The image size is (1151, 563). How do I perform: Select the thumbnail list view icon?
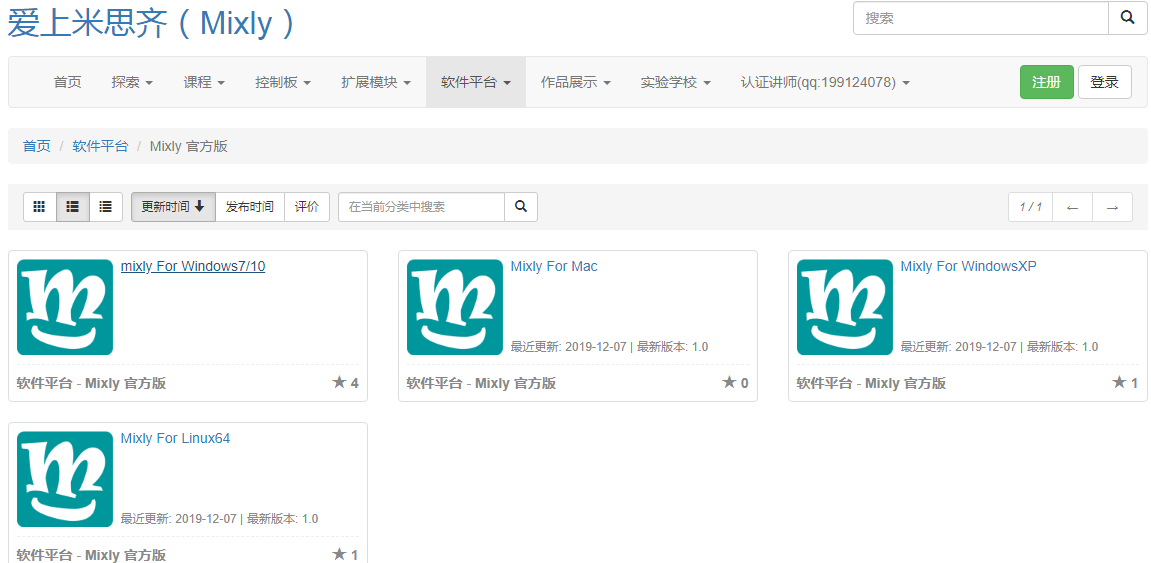pyautogui.click(x=73, y=207)
